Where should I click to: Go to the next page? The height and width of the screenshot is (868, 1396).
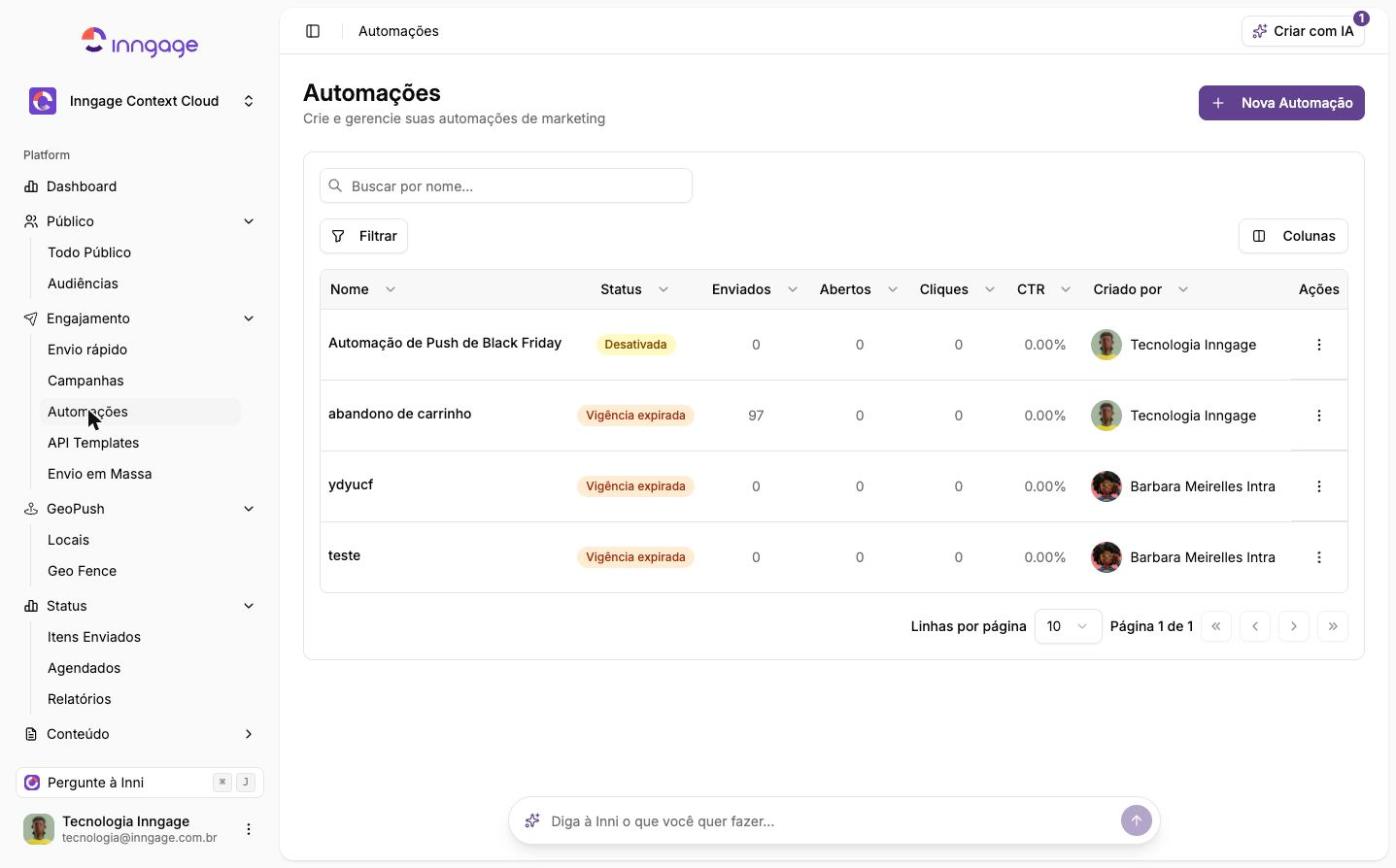[1294, 626]
